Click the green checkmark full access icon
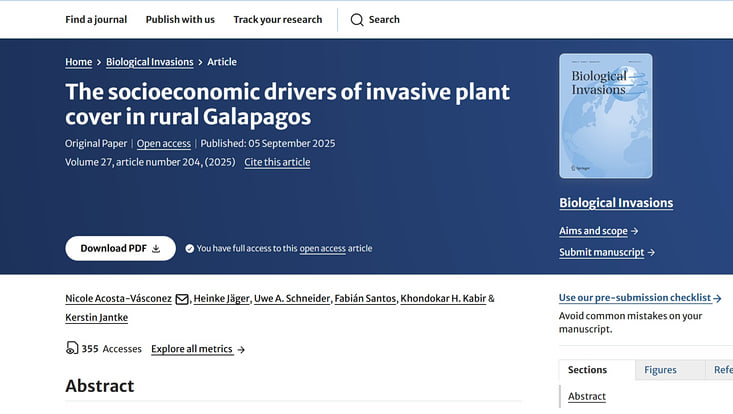 pyautogui.click(x=189, y=249)
